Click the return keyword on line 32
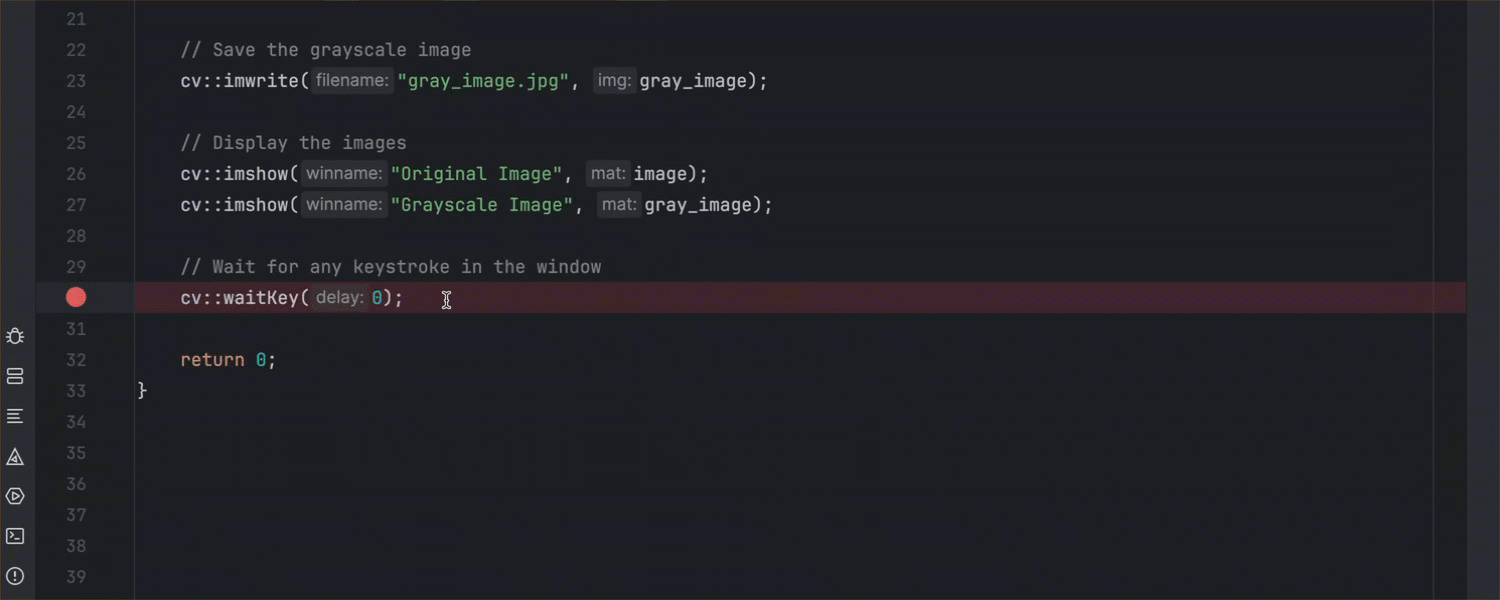The image size is (1500, 600). (212, 360)
